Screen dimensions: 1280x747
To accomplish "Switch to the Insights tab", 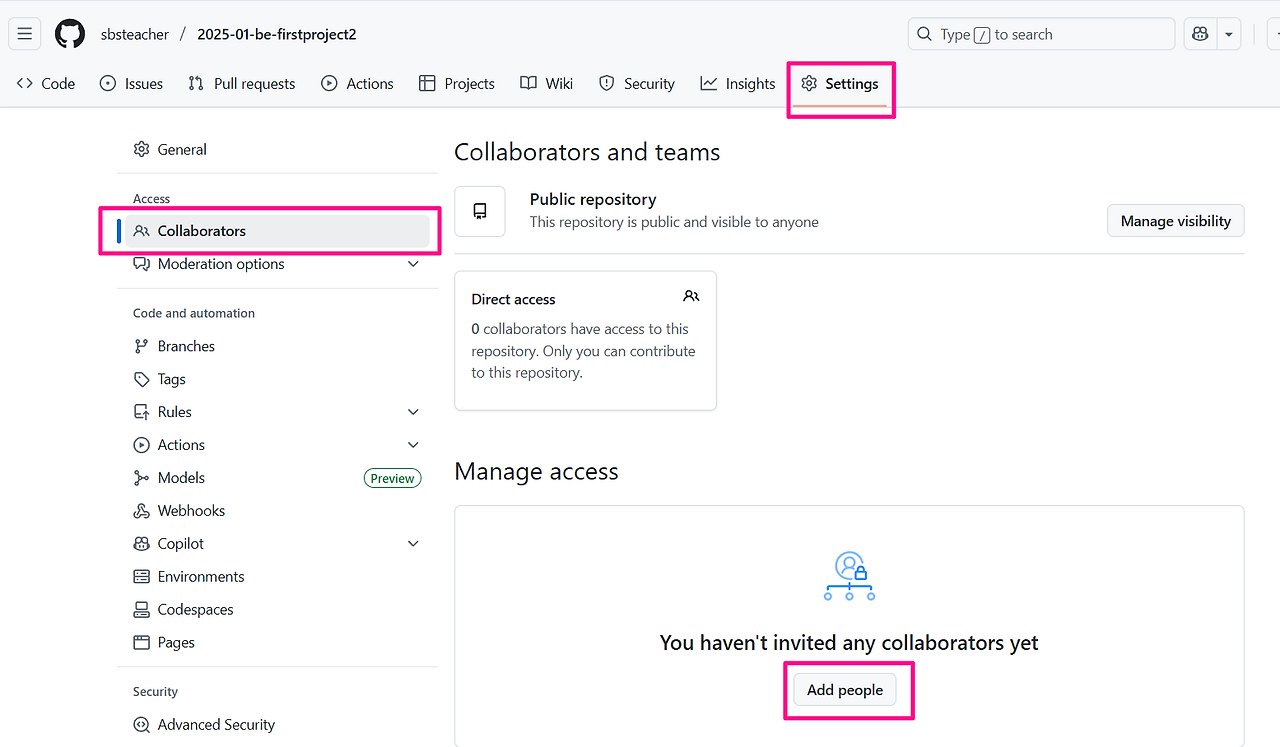I will click(738, 84).
